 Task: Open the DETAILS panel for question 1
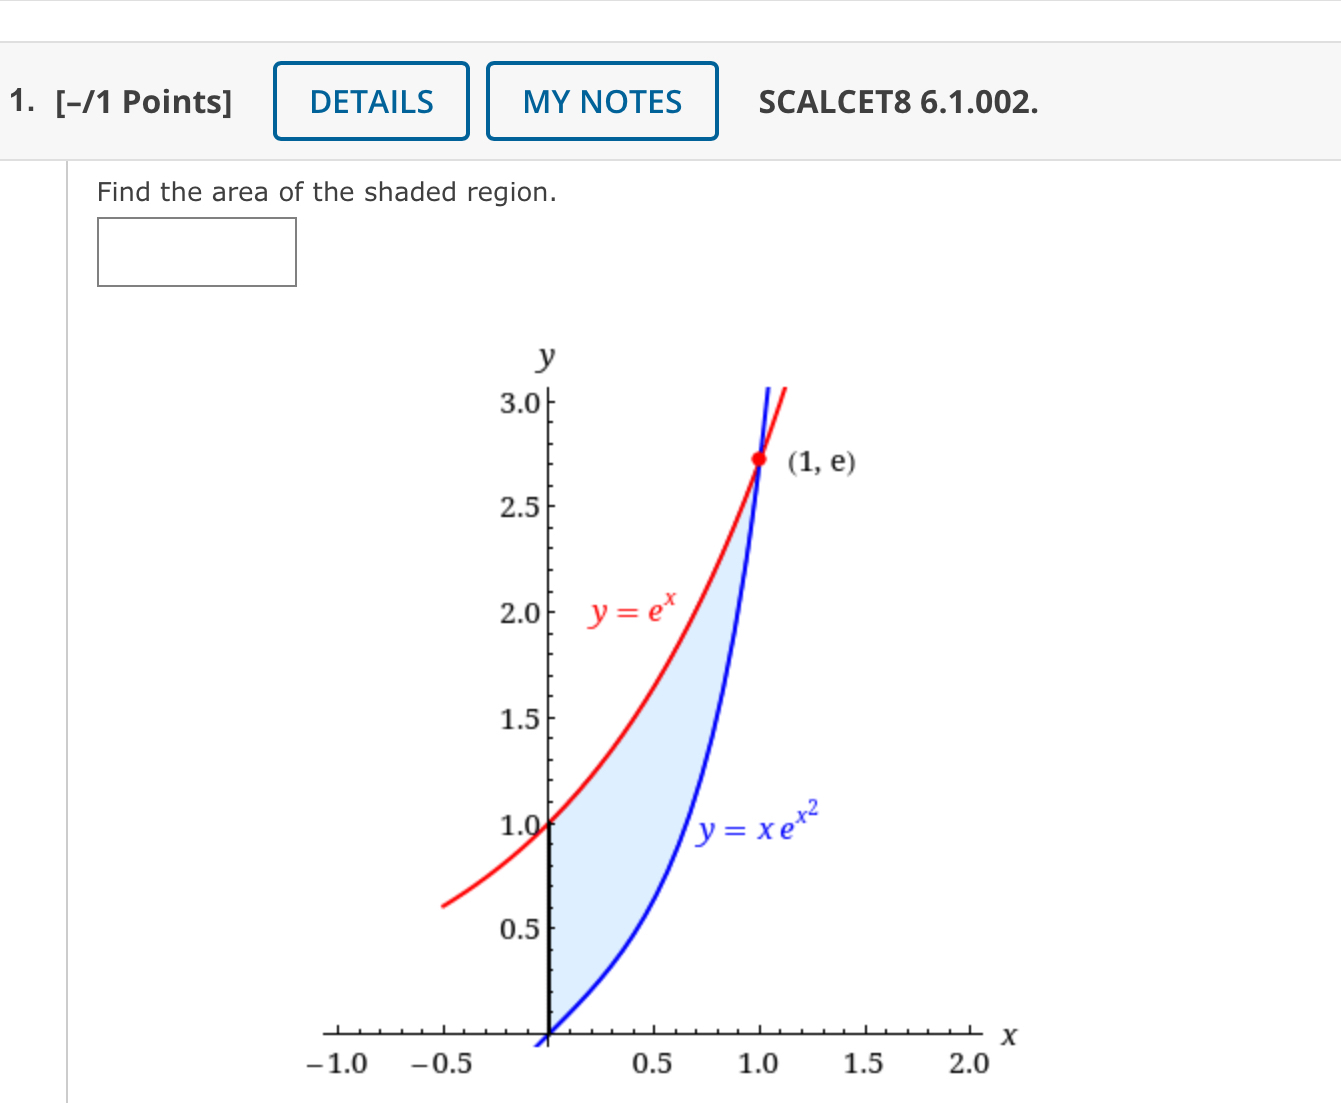371,101
